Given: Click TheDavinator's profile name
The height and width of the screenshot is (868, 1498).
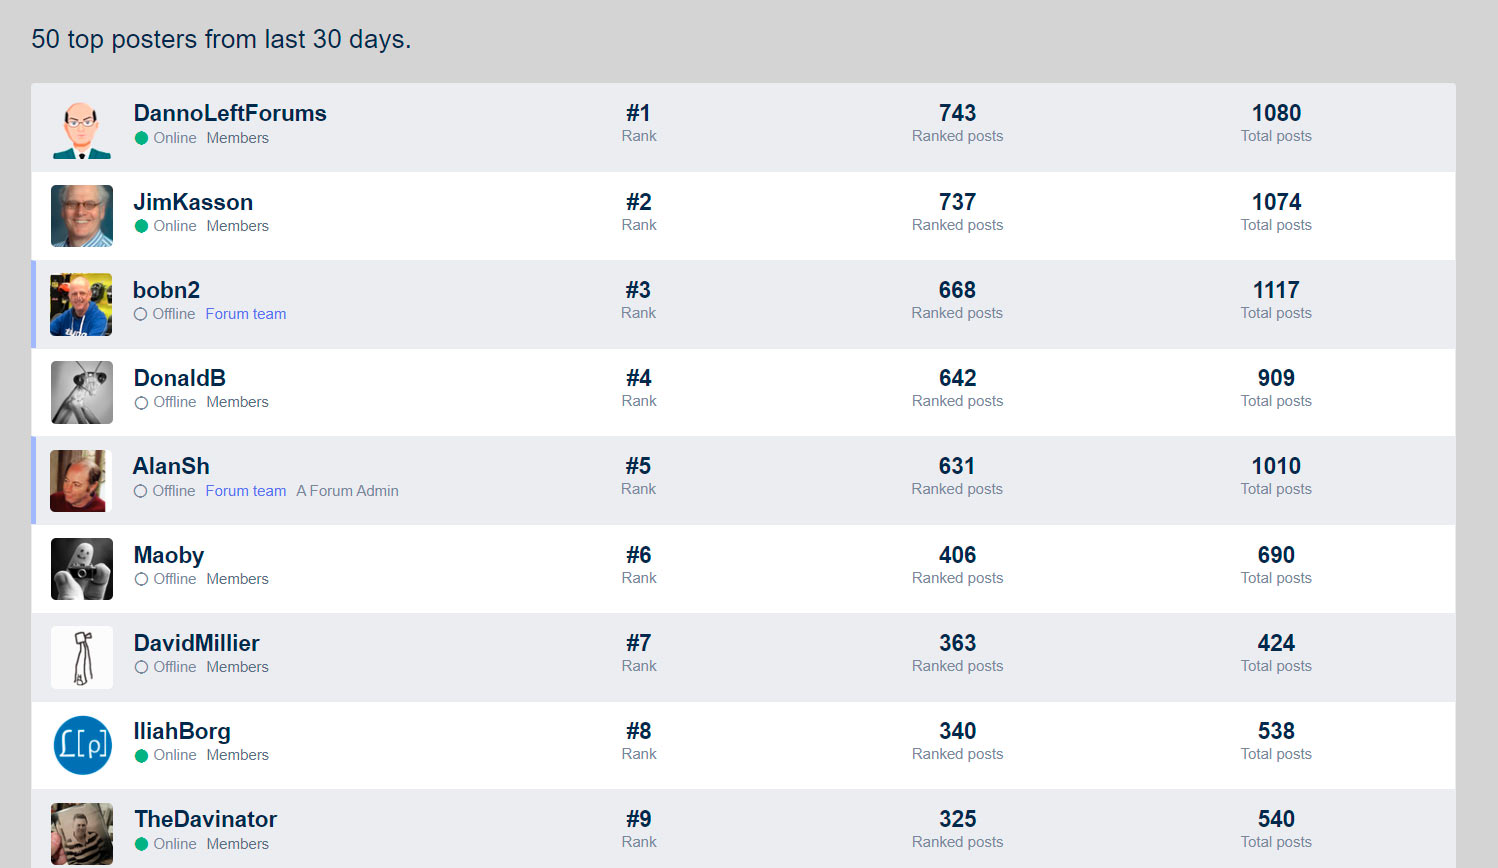Looking at the screenshot, I should 206,819.
